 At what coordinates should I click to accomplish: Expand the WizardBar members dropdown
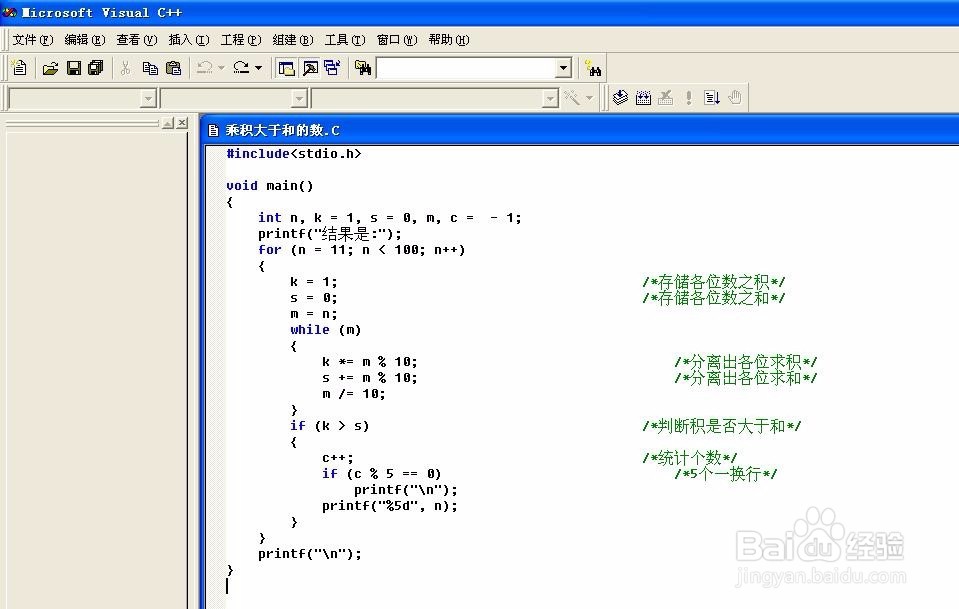click(550, 98)
